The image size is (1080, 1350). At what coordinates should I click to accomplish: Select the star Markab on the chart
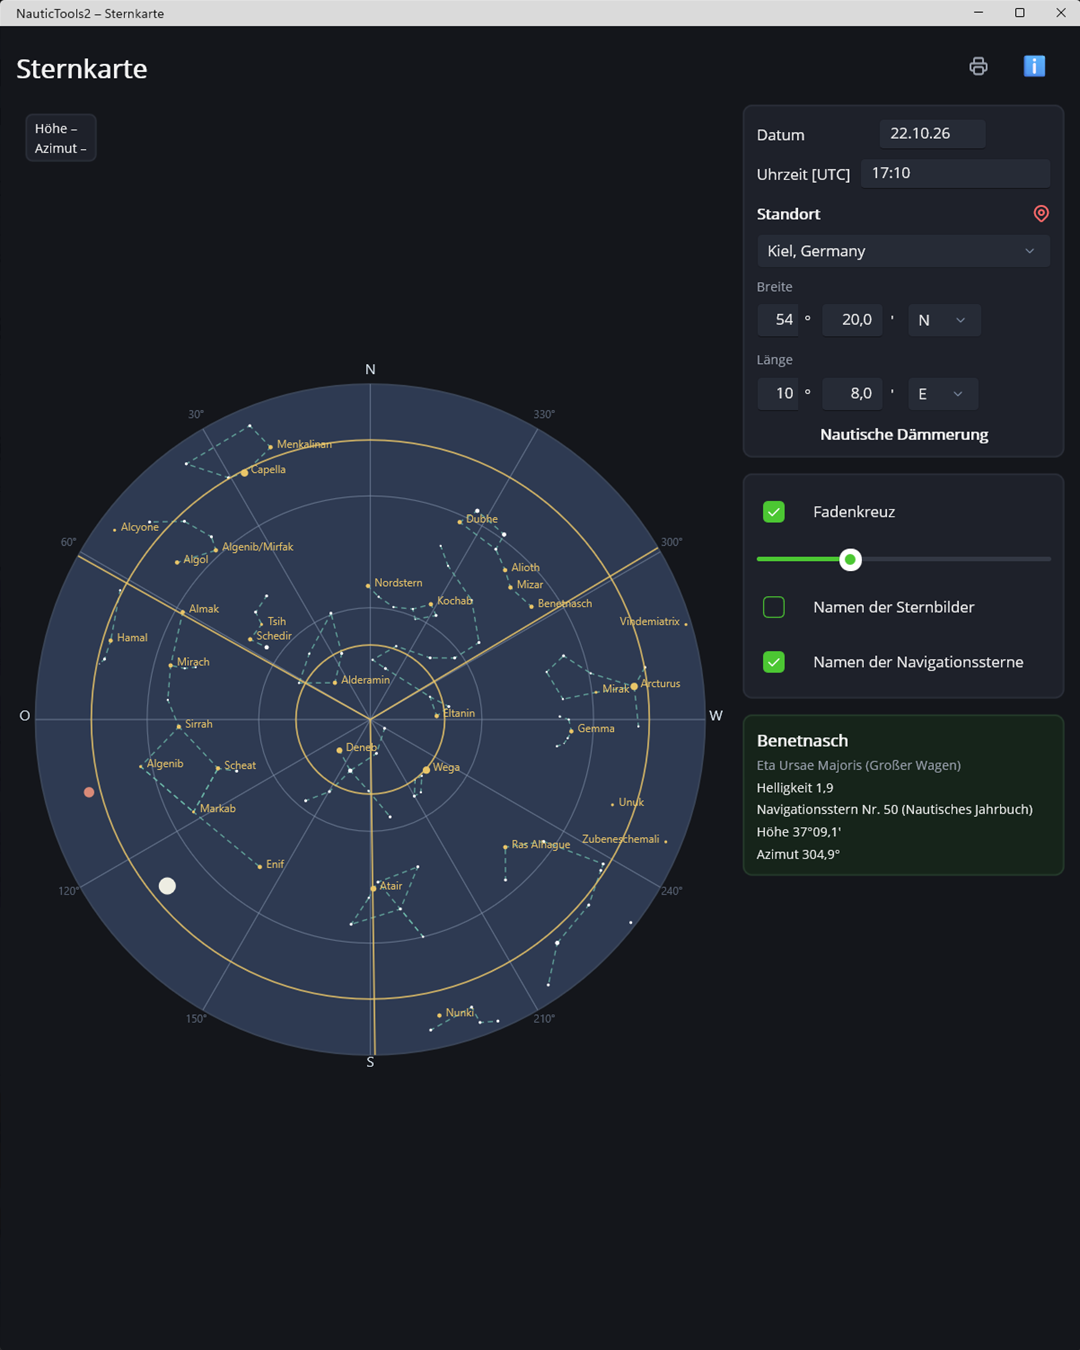(194, 810)
